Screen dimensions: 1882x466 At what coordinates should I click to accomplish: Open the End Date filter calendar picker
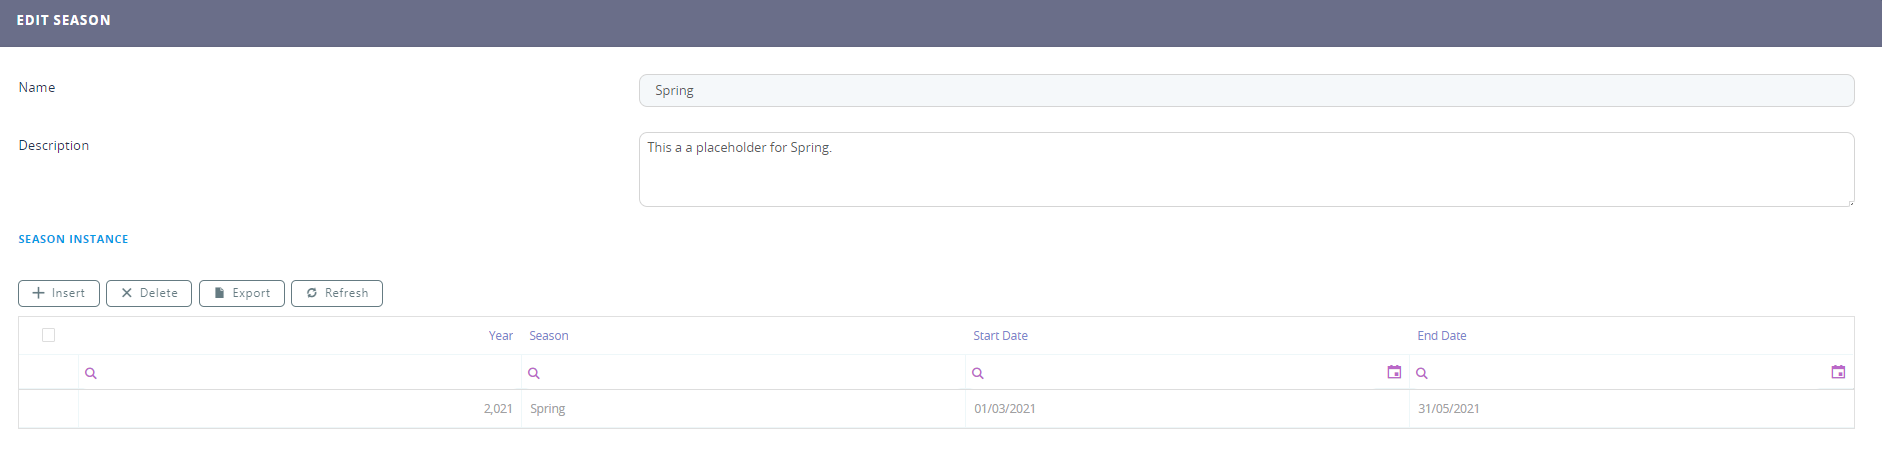[x=1838, y=372]
